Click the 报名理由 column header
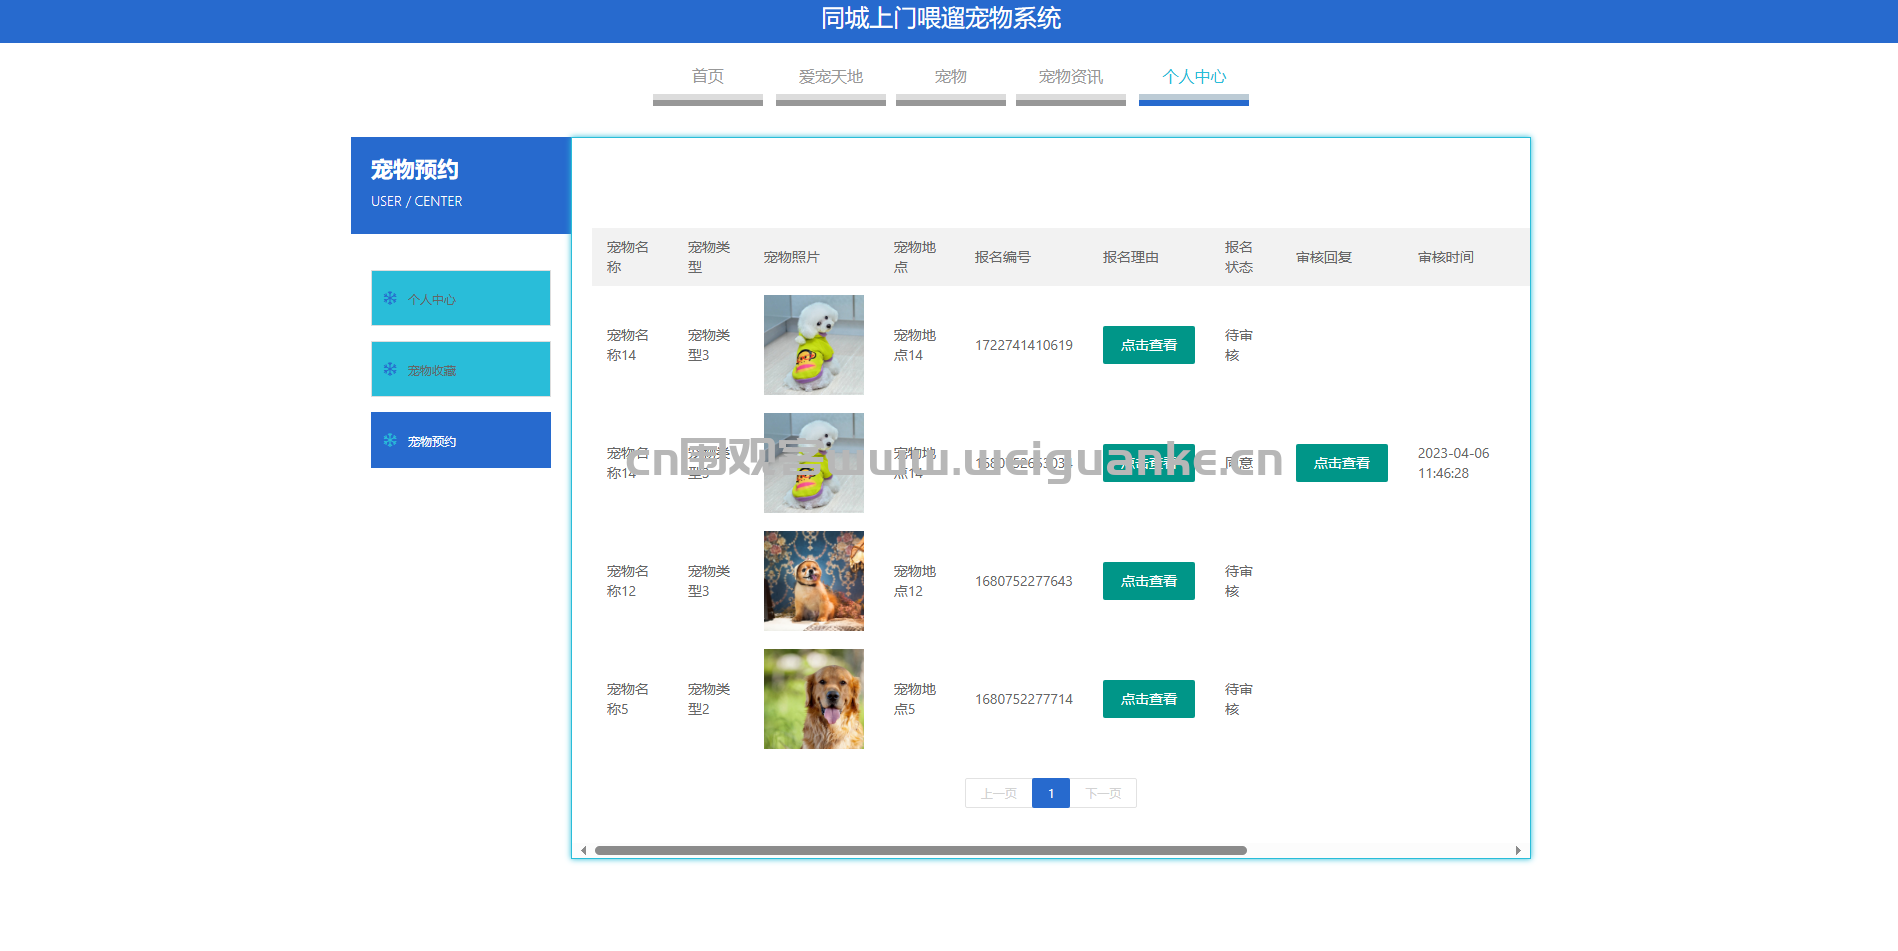Viewport: 1898px width, 951px height. 1130,257
